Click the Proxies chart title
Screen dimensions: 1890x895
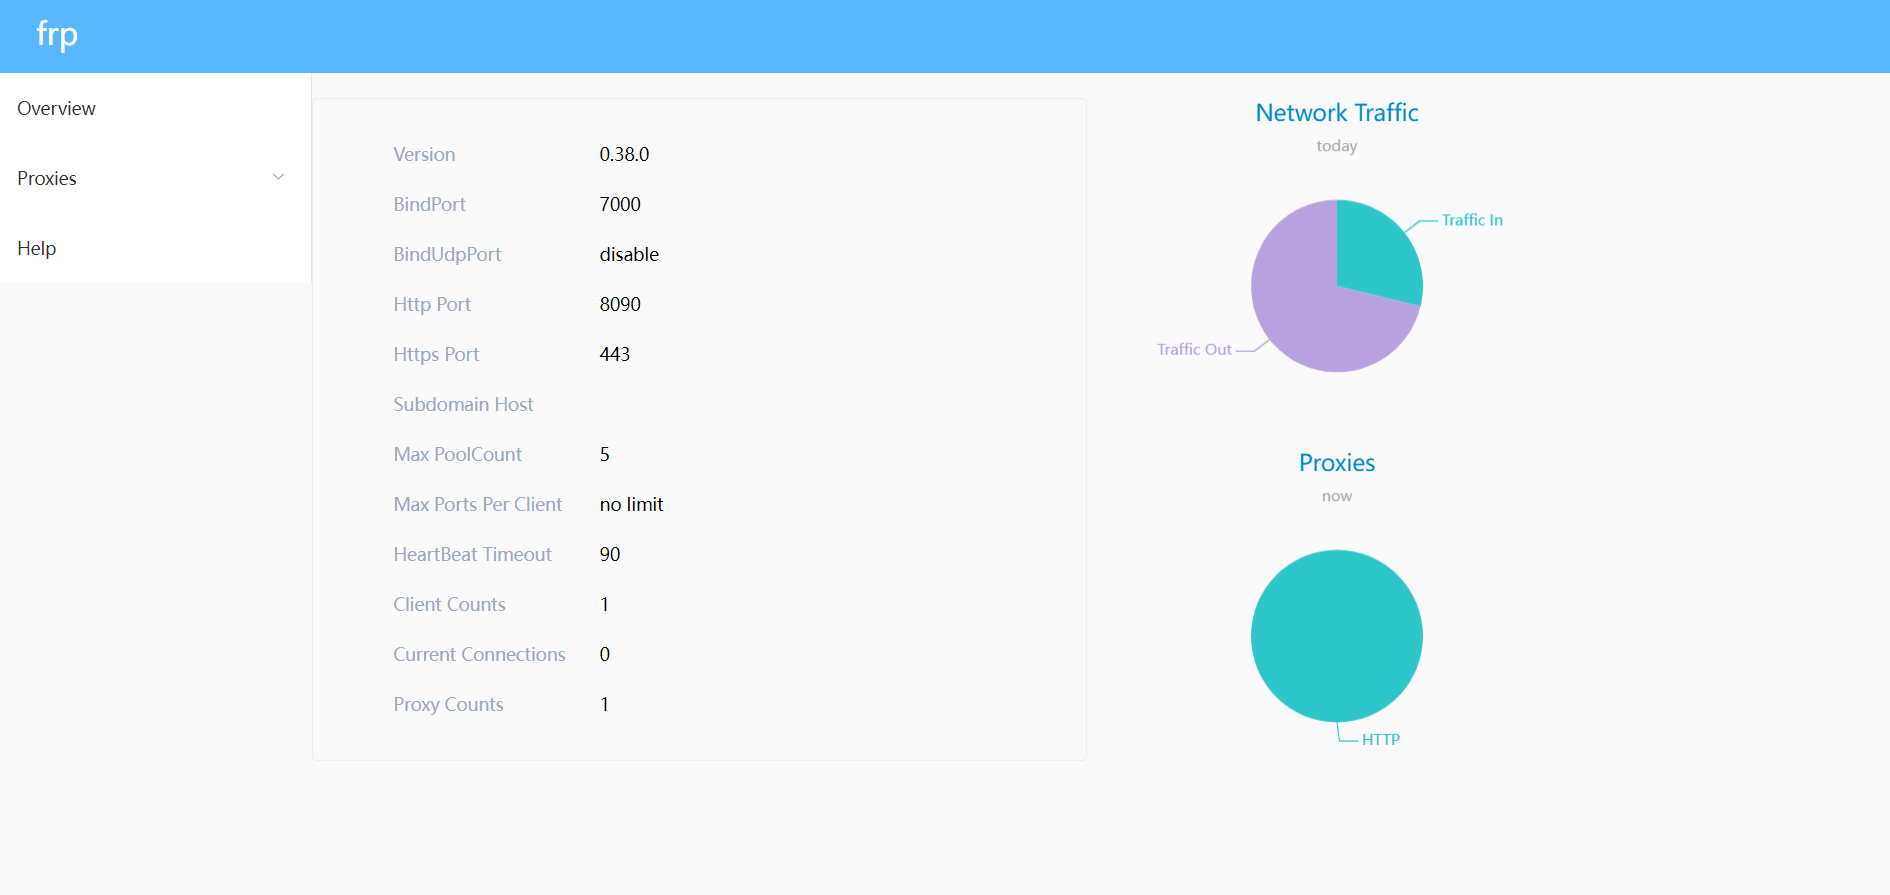click(1337, 463)
